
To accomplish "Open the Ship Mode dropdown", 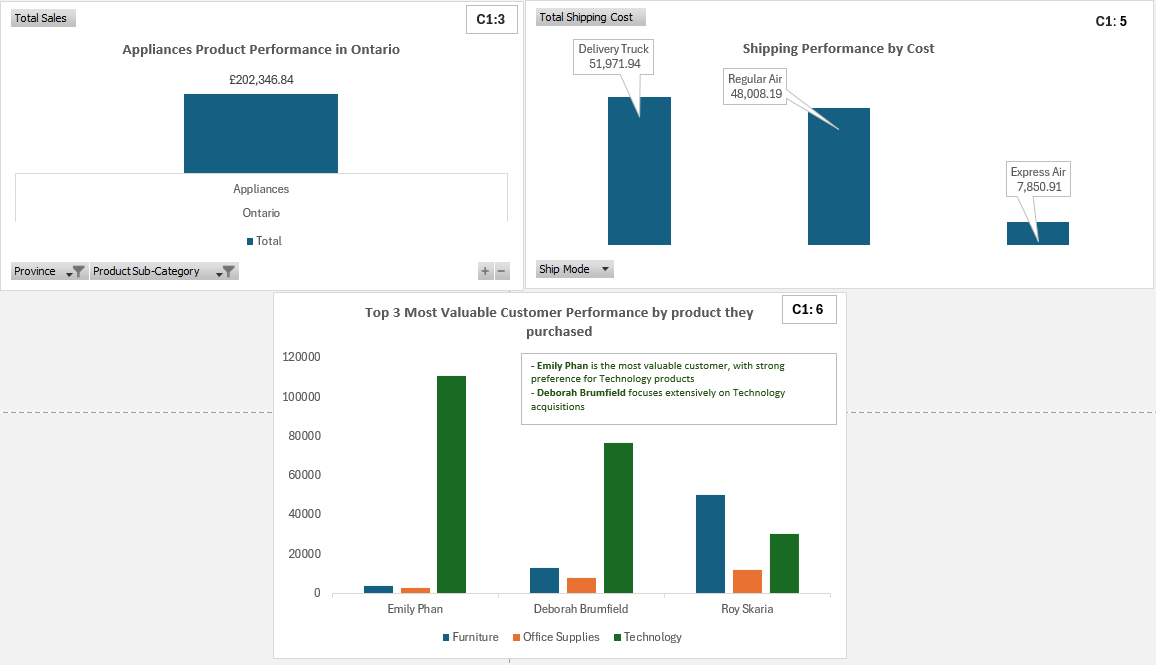I will [x=605, y=269].
